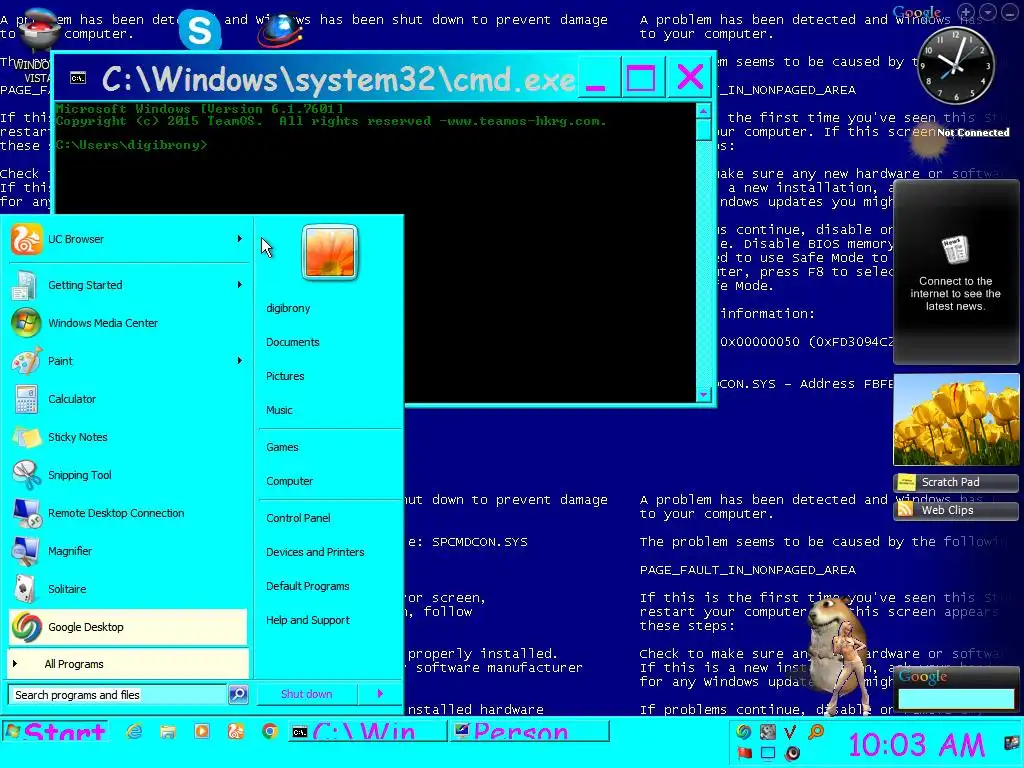Click the Shut down button
The width and height of the screenshot is (1024, 768).
click(x=307, y=694)
